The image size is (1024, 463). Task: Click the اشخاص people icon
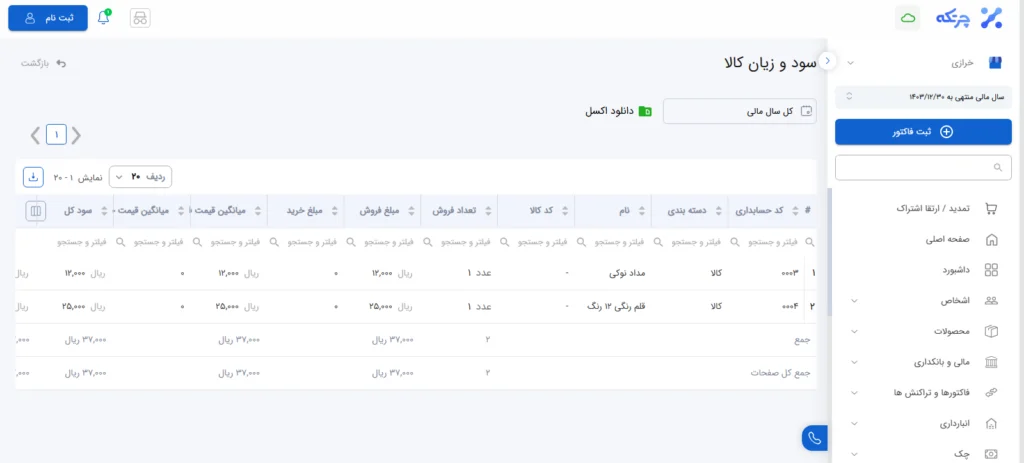click(991, 301)
